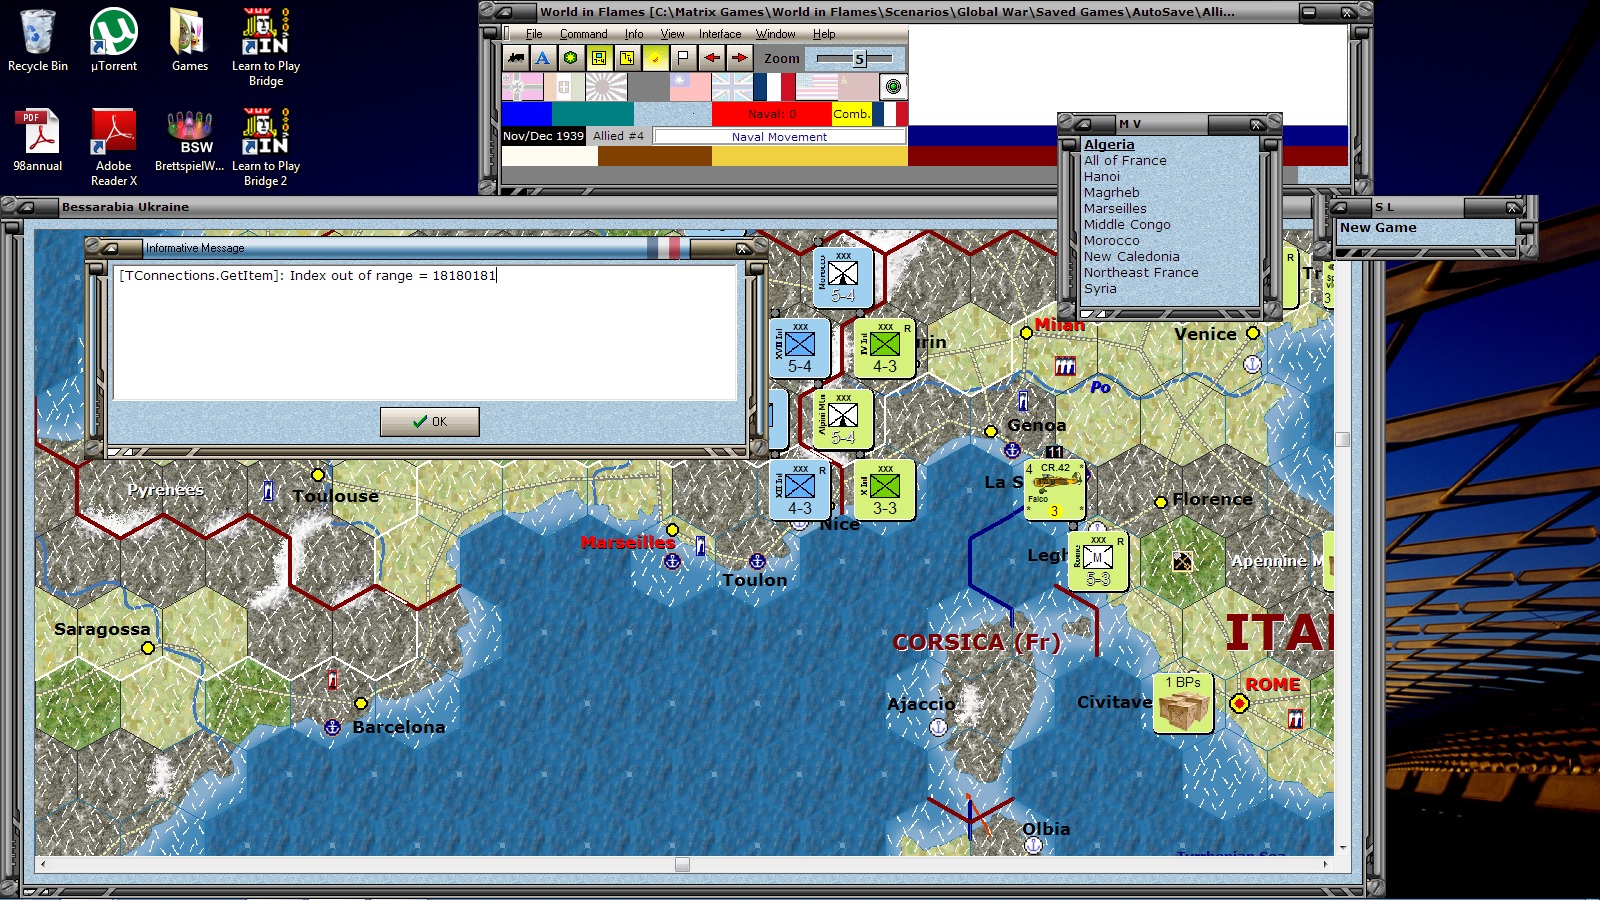Open the Info menu
Screen dimensions: 1600x900
click(634, 34)
